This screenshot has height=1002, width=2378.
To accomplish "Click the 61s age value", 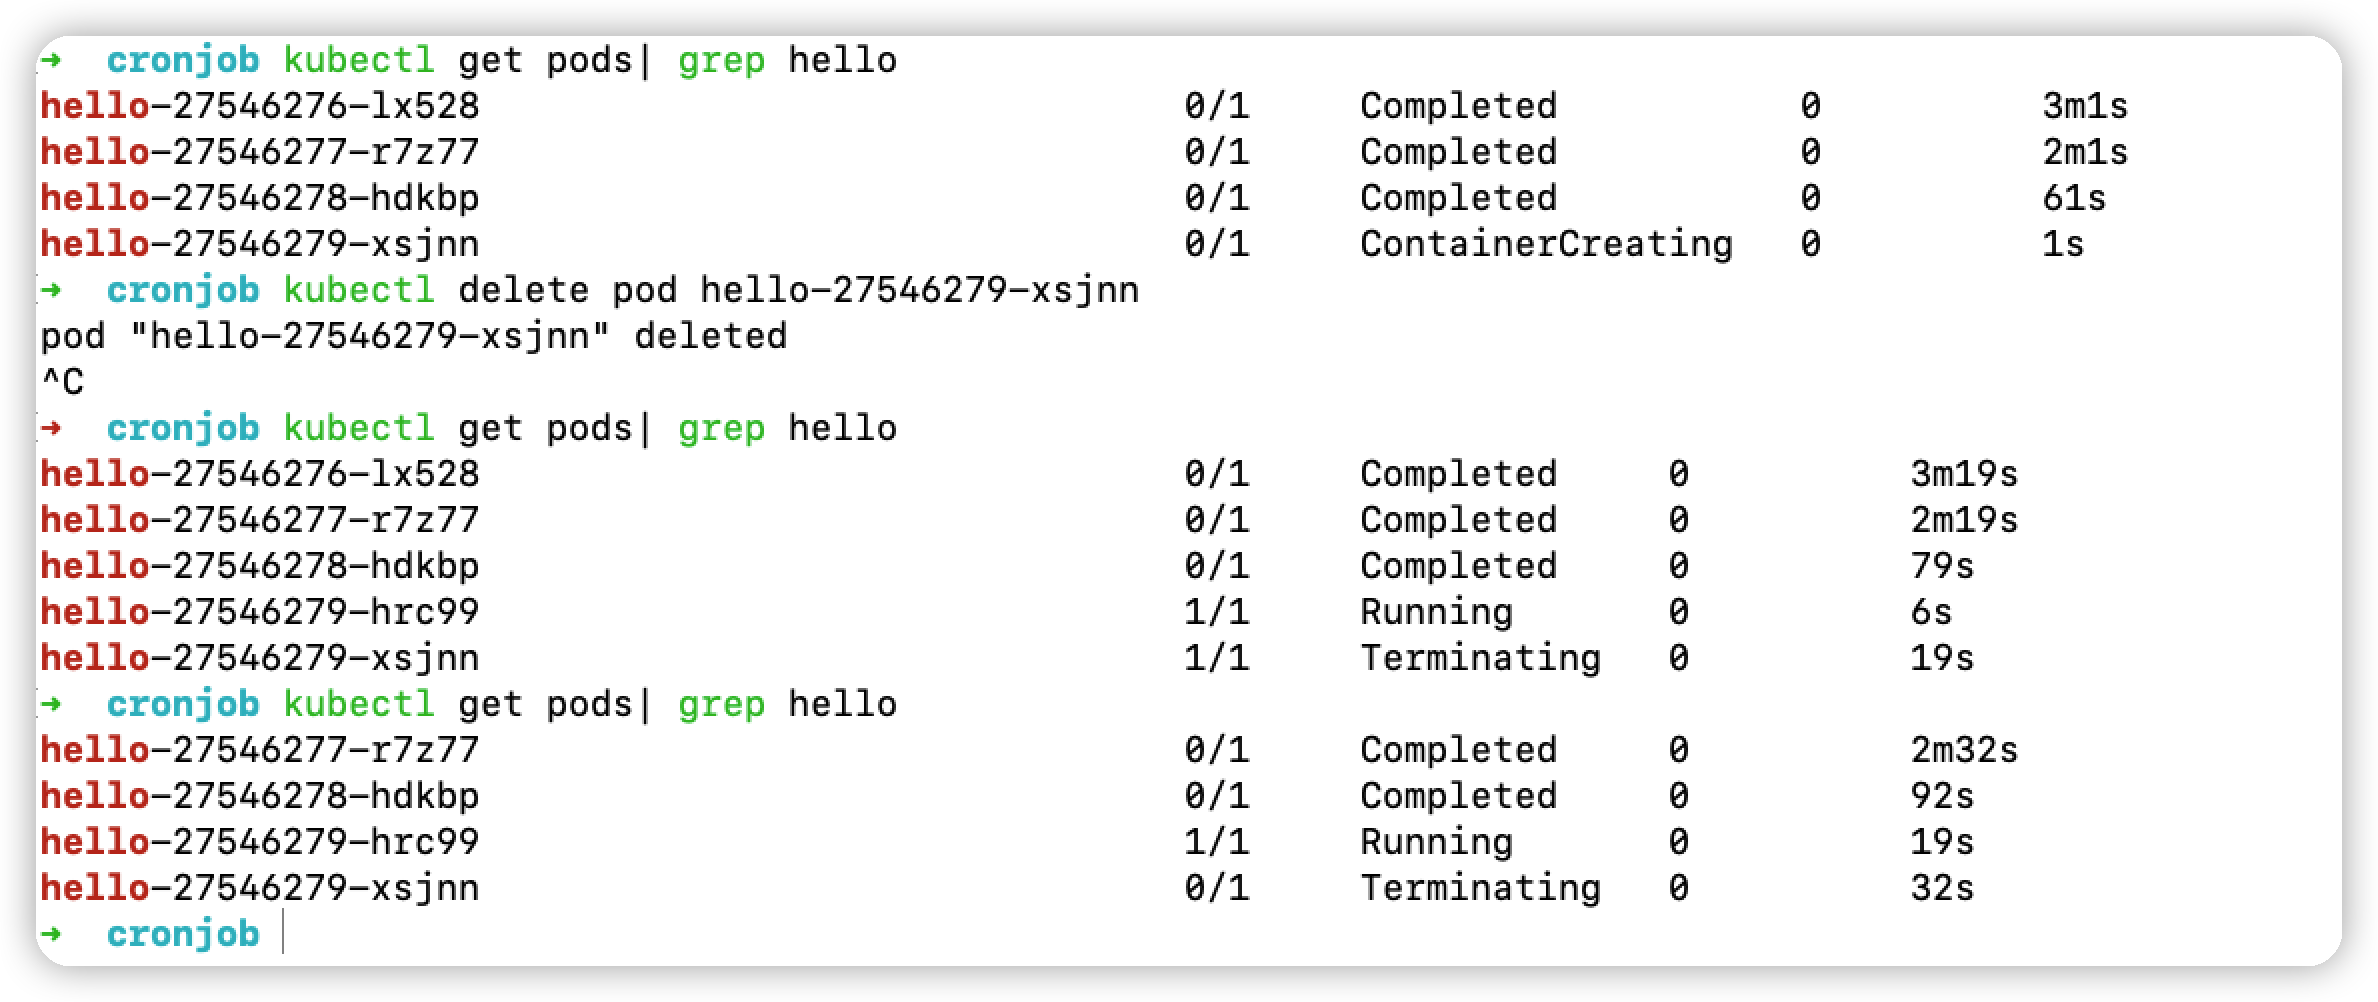I will pos(2074,199).
